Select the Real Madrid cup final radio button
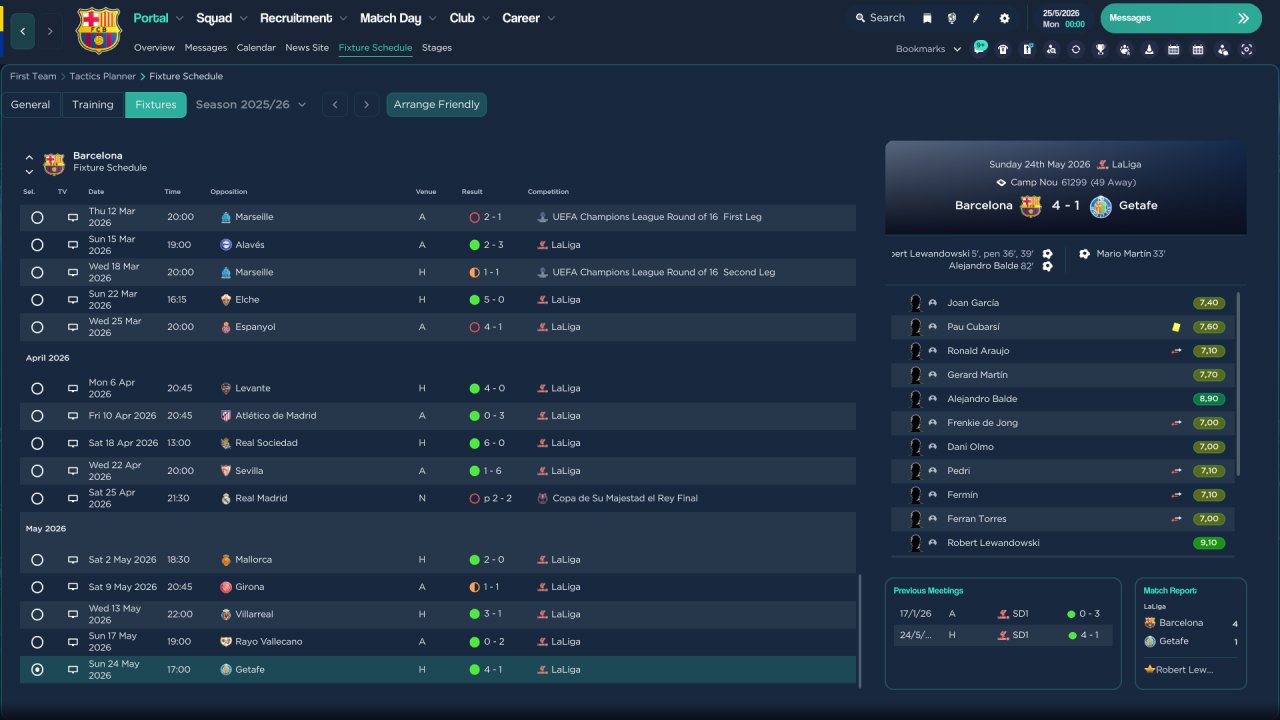The image size is (1280, 720). 37,498
